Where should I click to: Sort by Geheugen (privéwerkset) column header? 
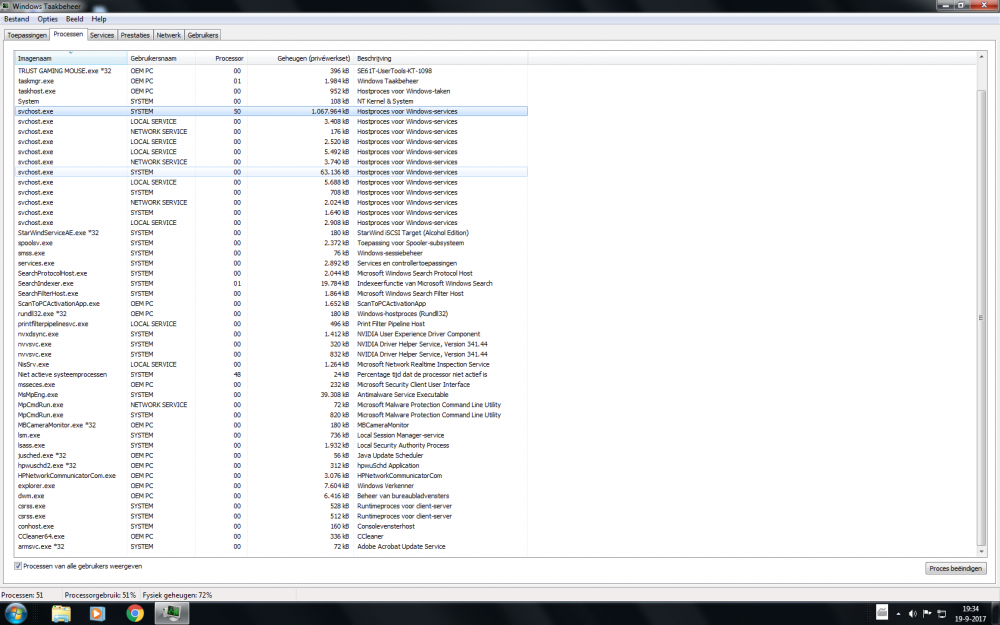(x=300, y=58)
